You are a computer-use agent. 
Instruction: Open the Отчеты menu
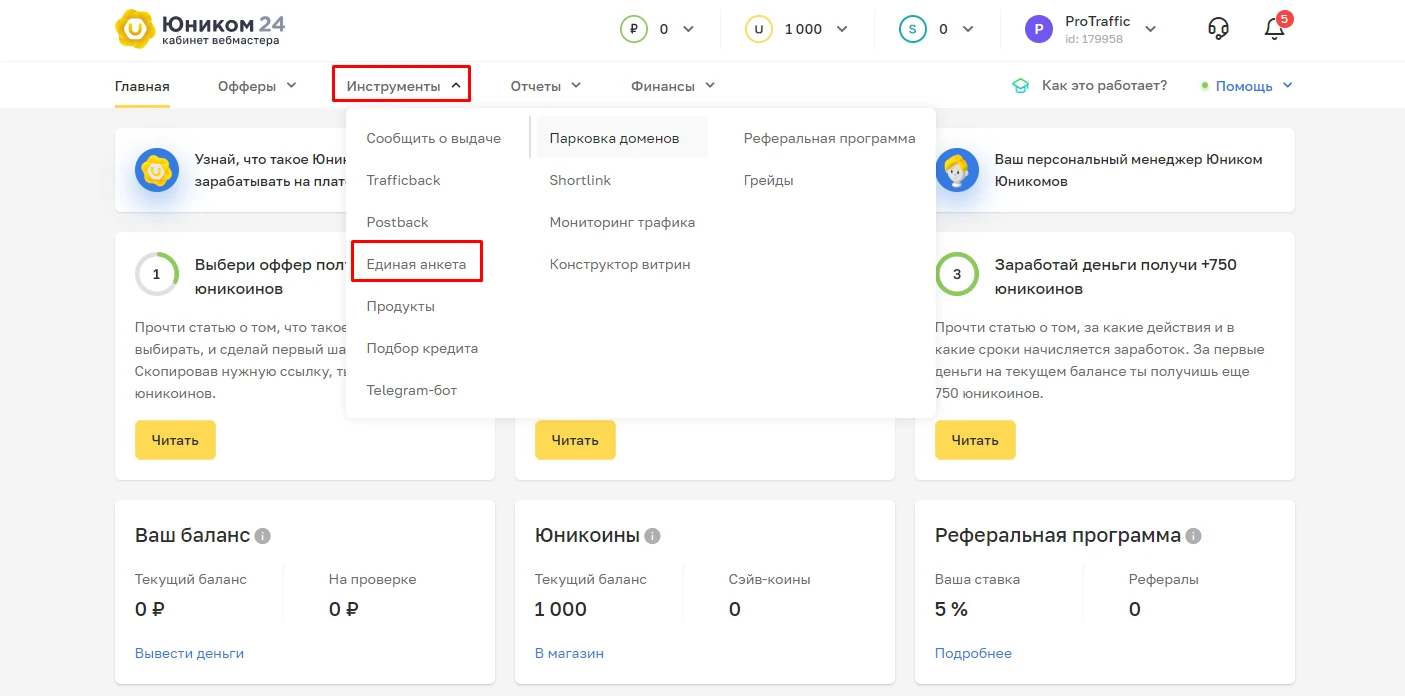pyautogui.click(x=536, y=86)
